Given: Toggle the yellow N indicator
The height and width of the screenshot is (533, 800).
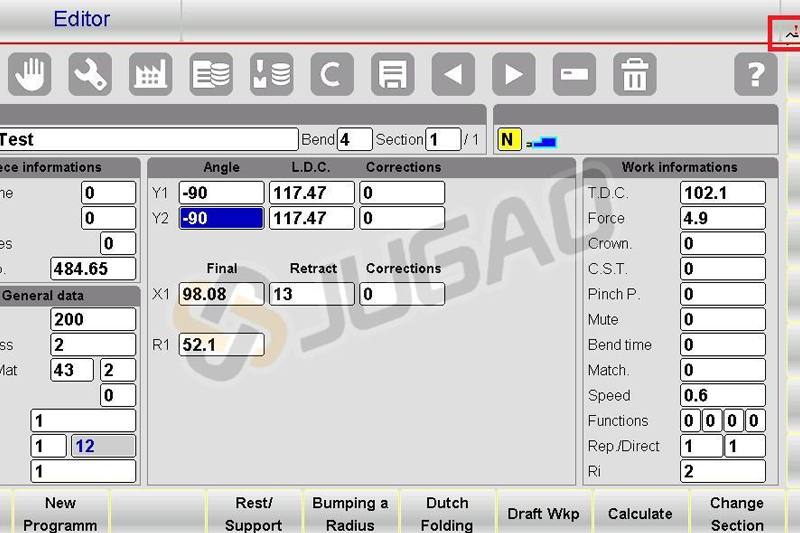Looking at the screenshot, I should click(x=508, y=140).
